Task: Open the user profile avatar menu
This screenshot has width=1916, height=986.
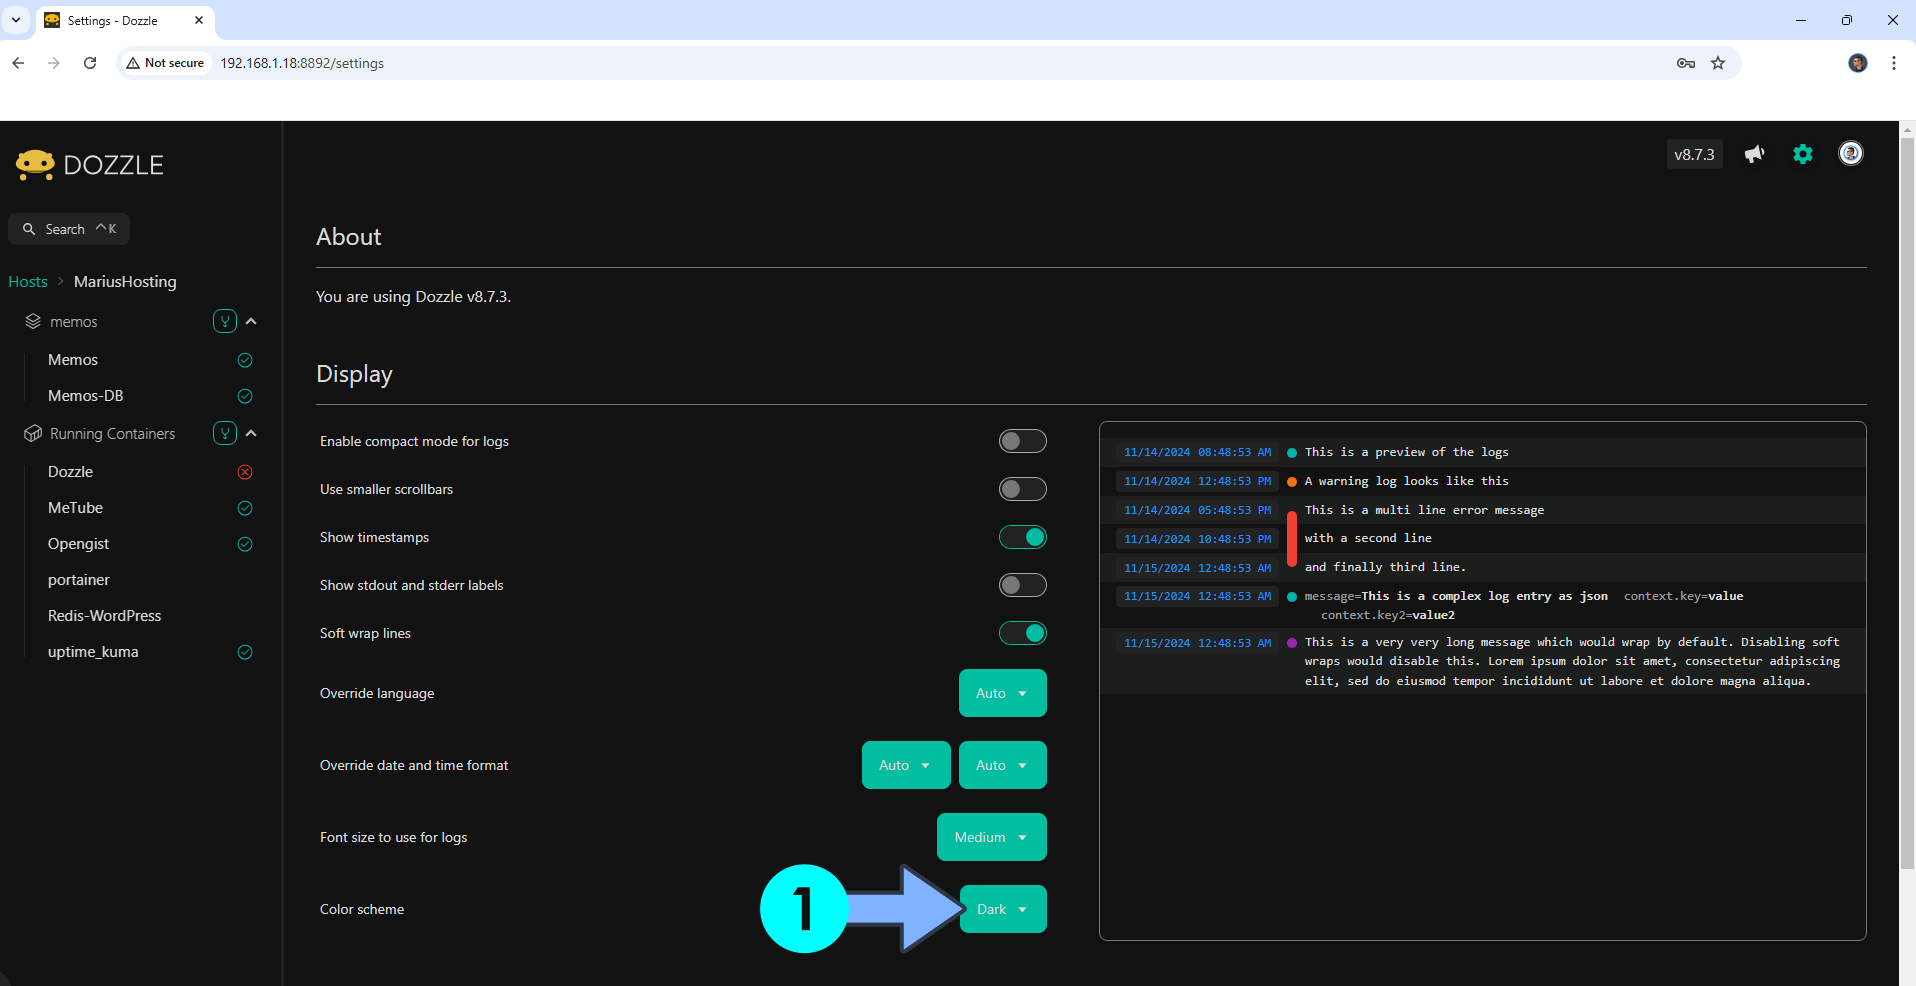Action: click(x=1851, y=153)
